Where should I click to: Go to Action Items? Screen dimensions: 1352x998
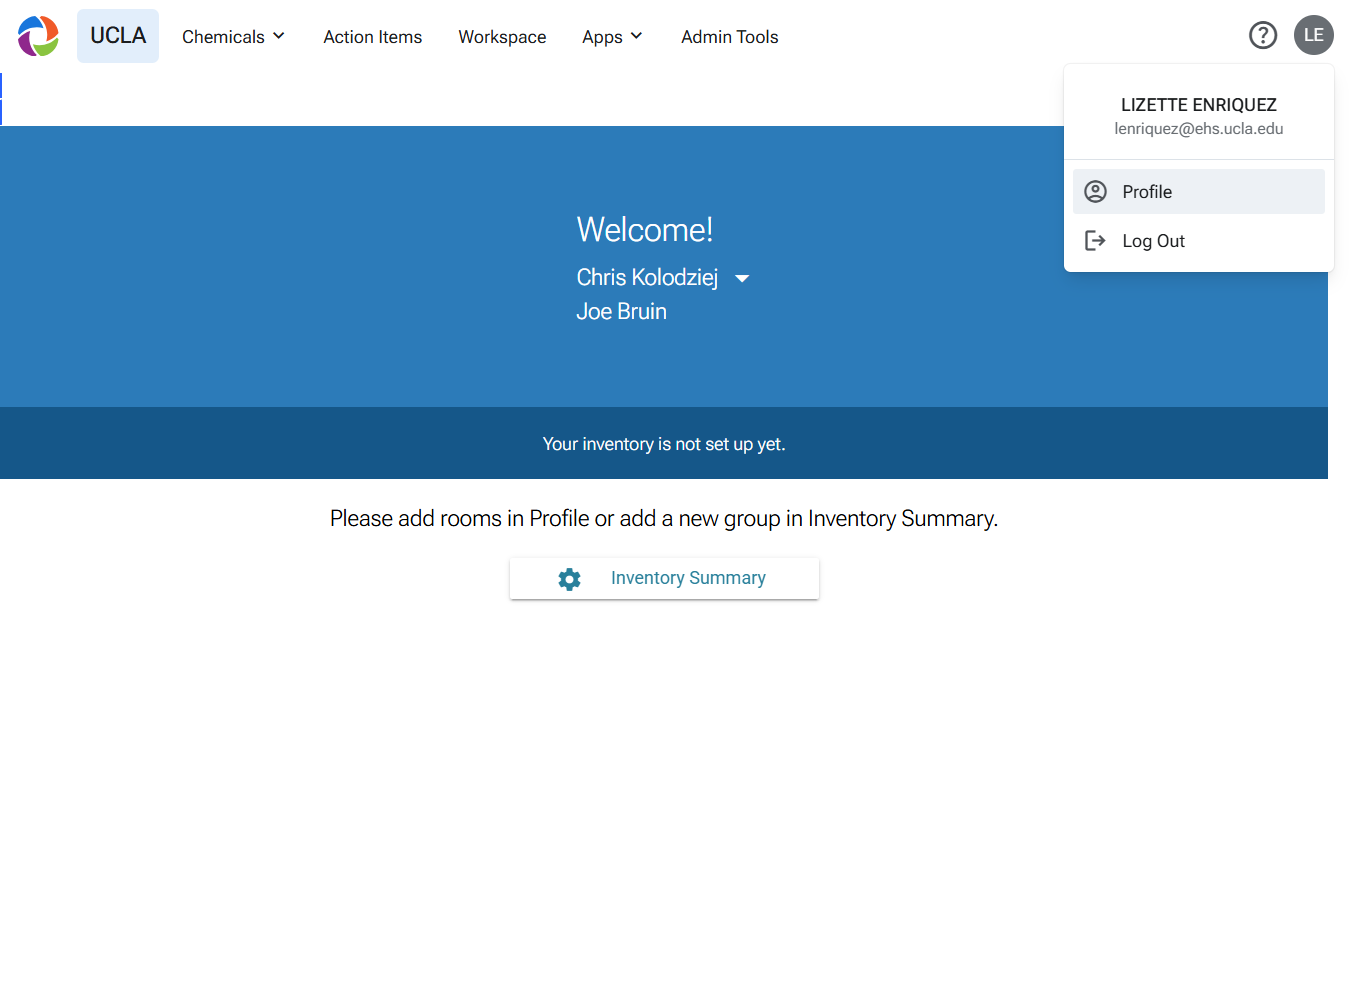373,37
